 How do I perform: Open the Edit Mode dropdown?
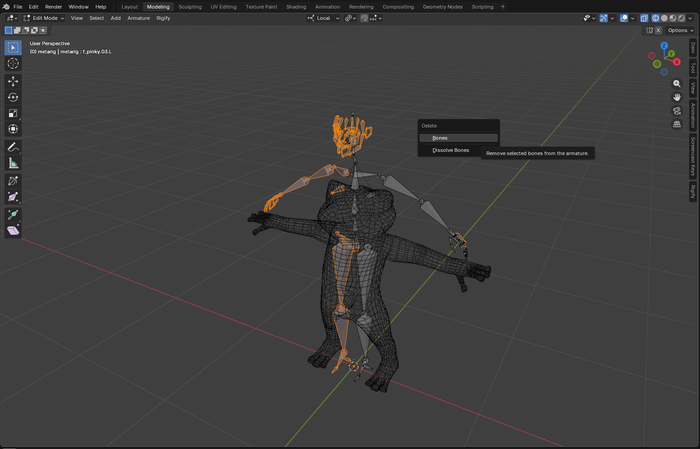[43, 18]
